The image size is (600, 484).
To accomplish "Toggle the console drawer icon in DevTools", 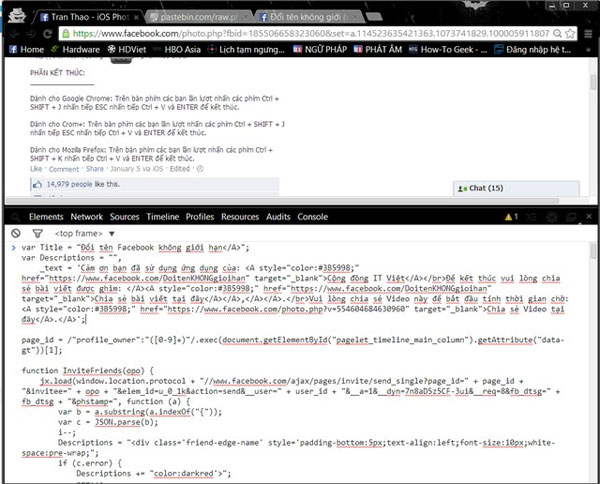I will 531,217.
